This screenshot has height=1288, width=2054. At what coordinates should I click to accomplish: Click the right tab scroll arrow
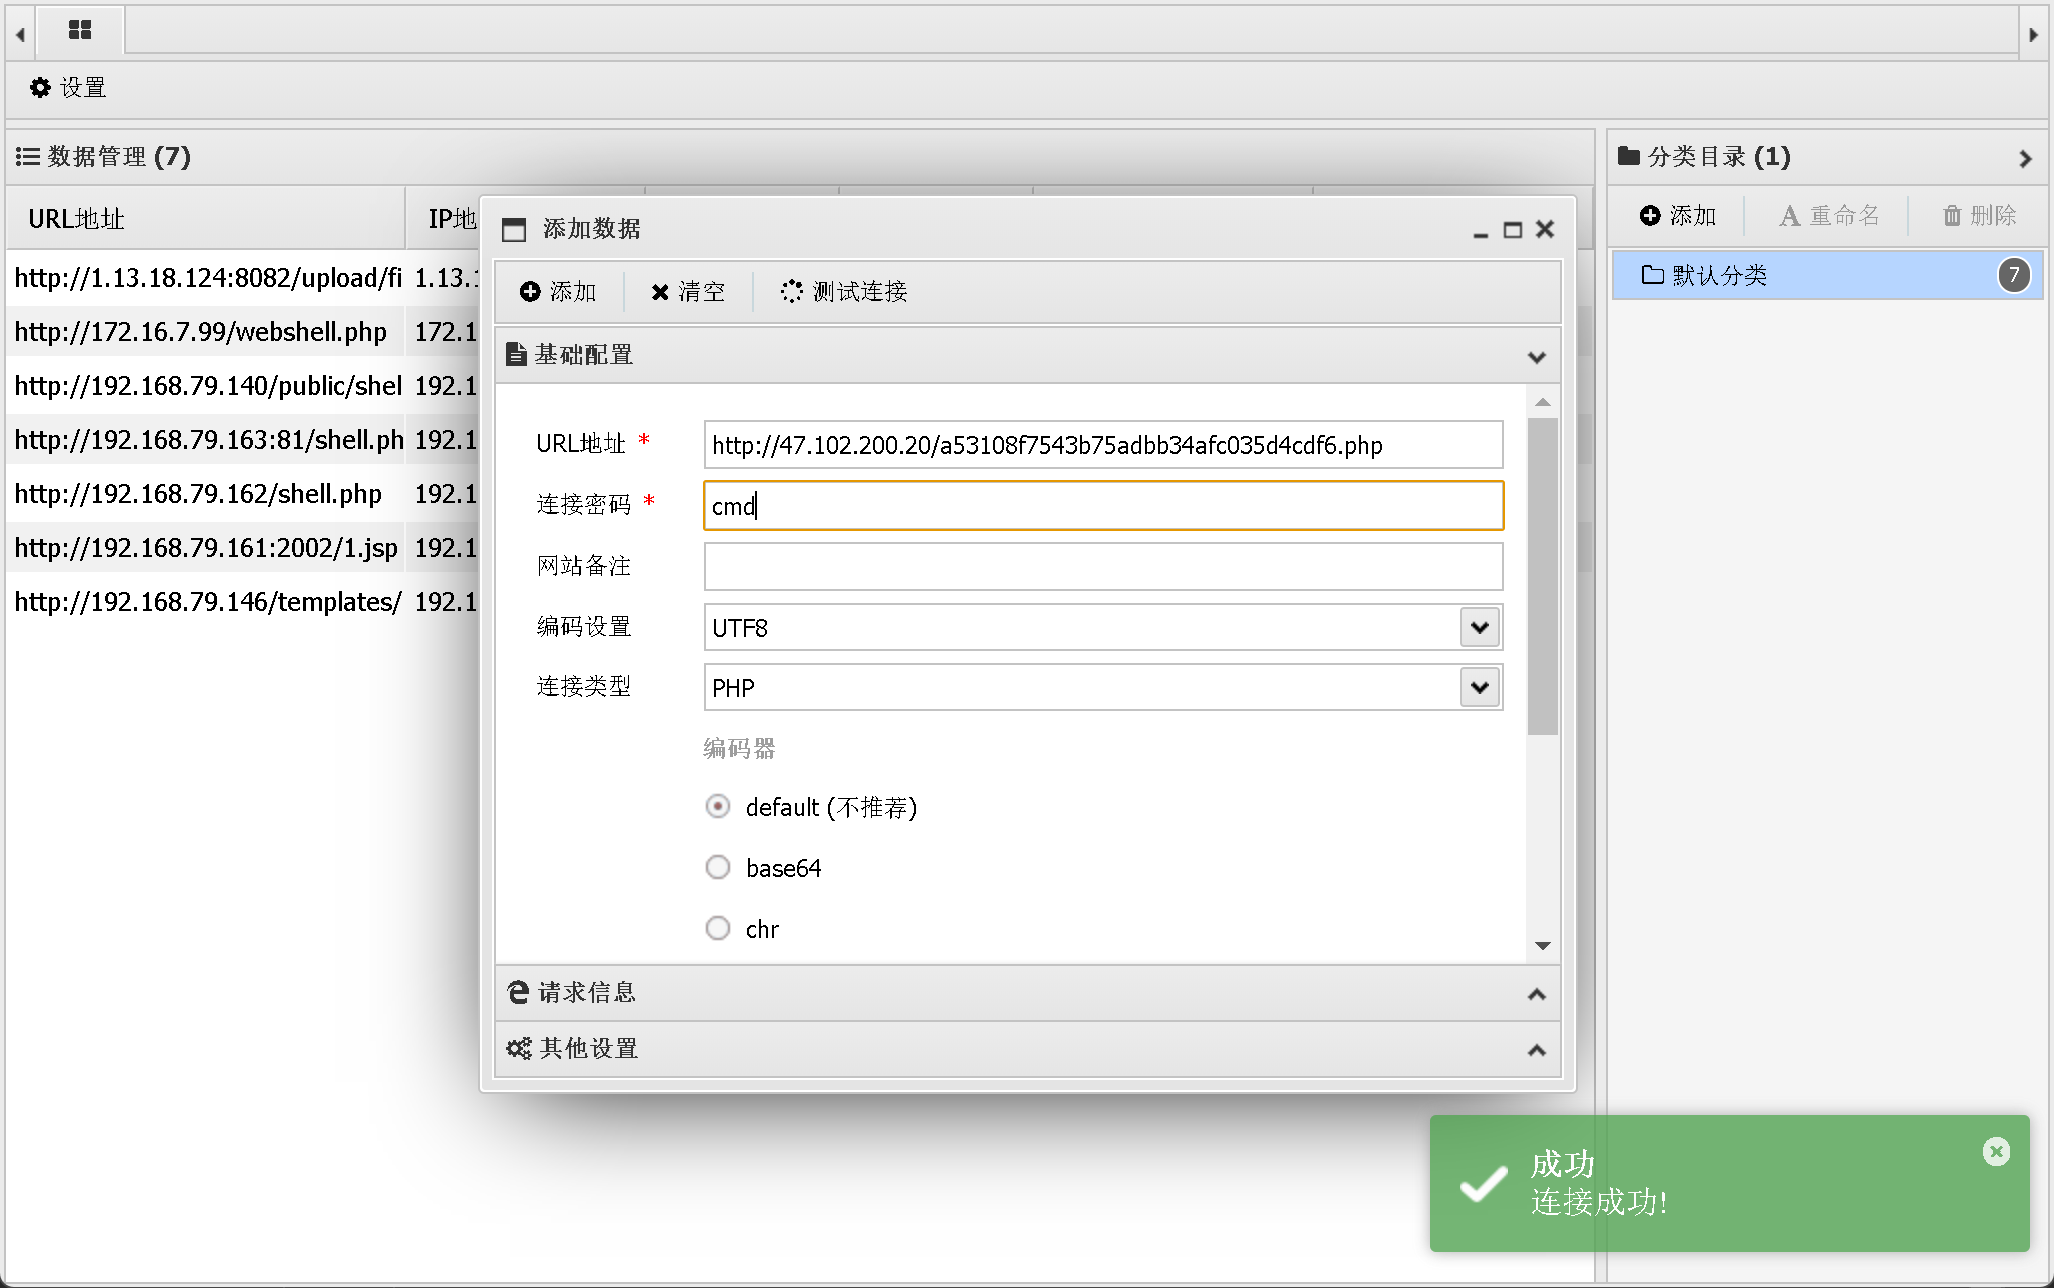pos(2033,34)
